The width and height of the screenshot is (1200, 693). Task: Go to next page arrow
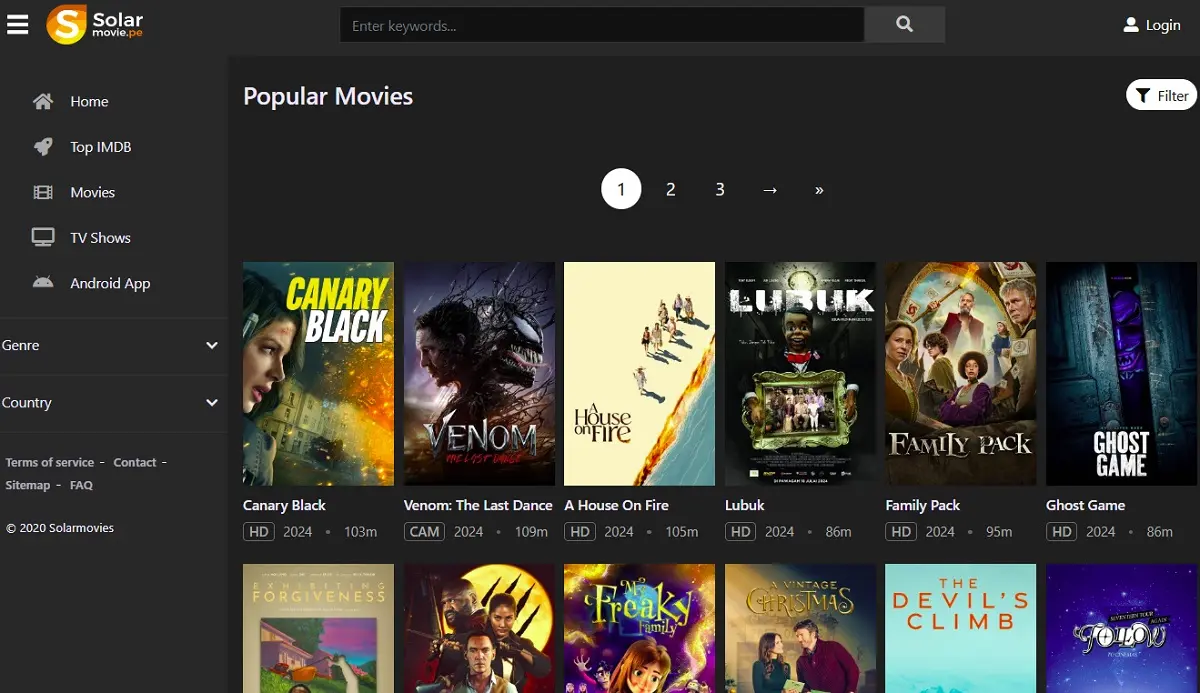coord(770,189)
